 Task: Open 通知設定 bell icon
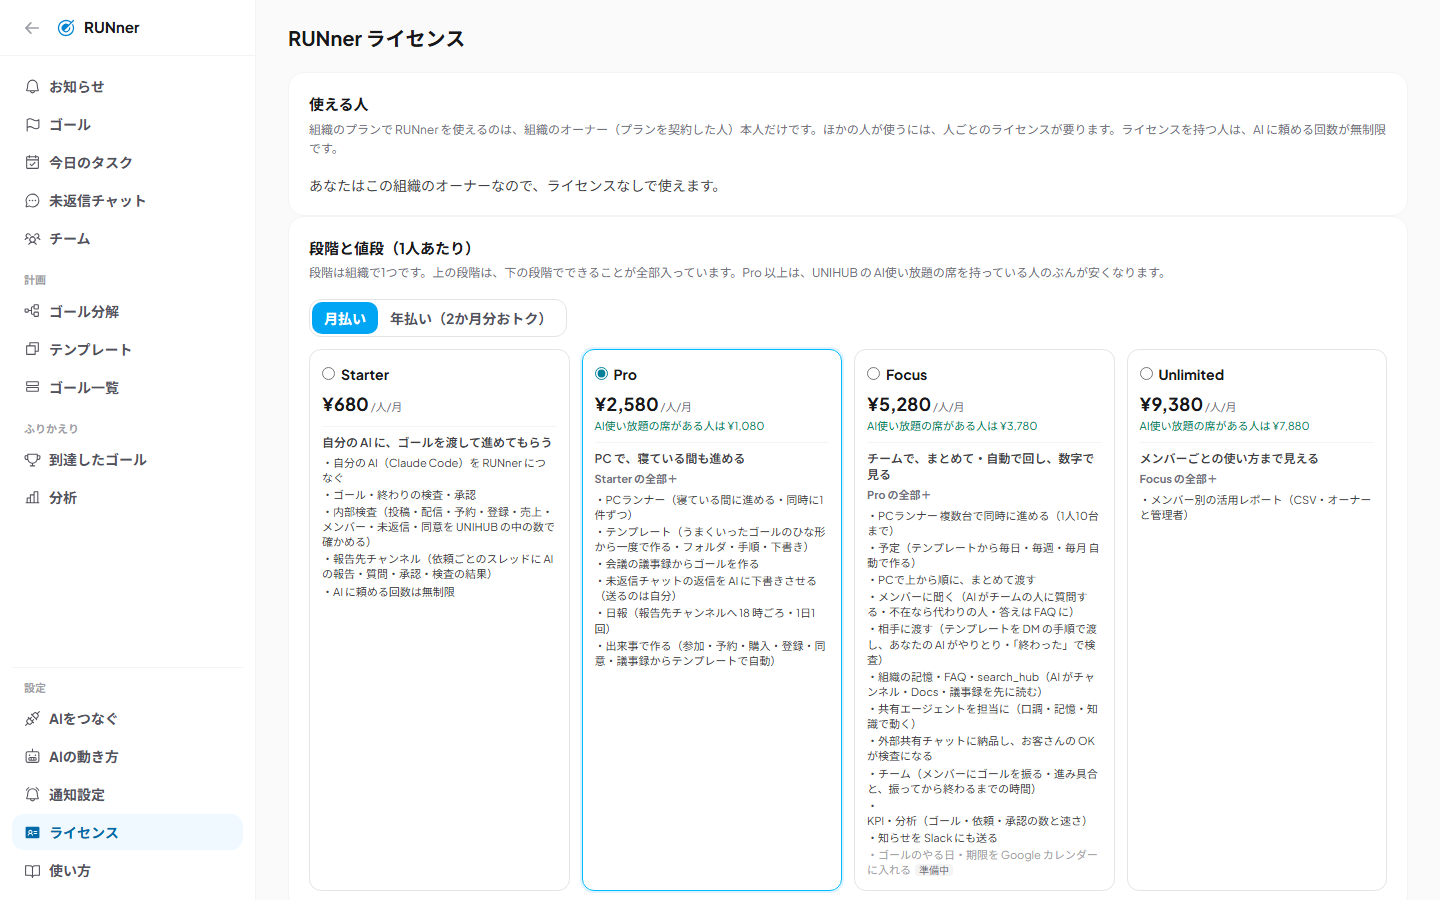[x=32, y=795]
